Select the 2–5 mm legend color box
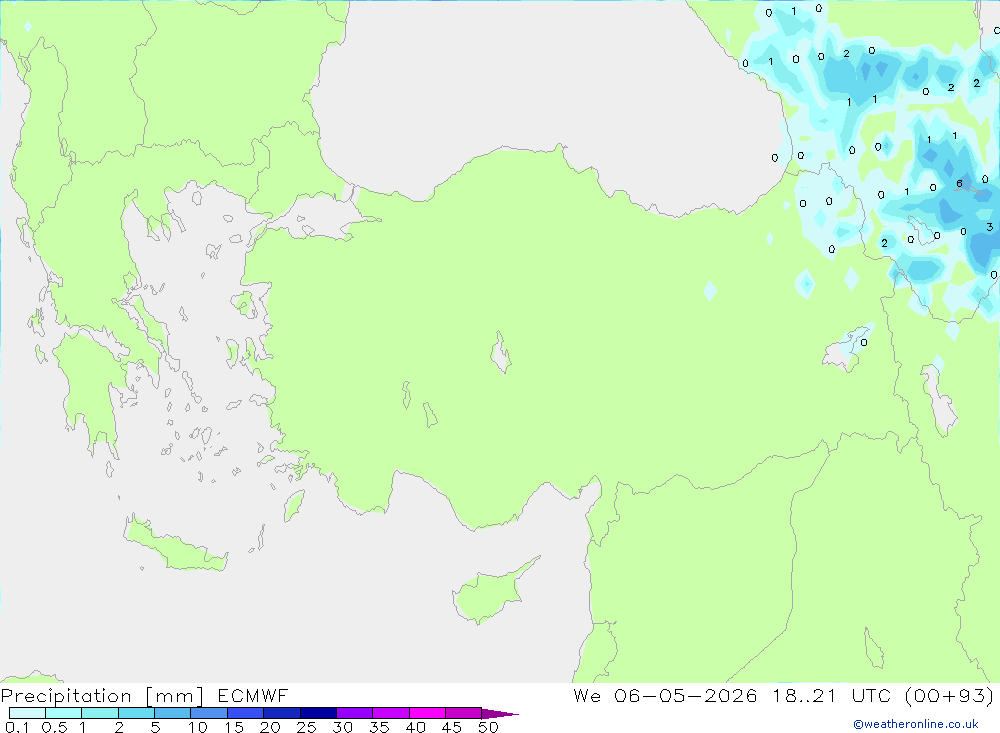 coord(136,713)
